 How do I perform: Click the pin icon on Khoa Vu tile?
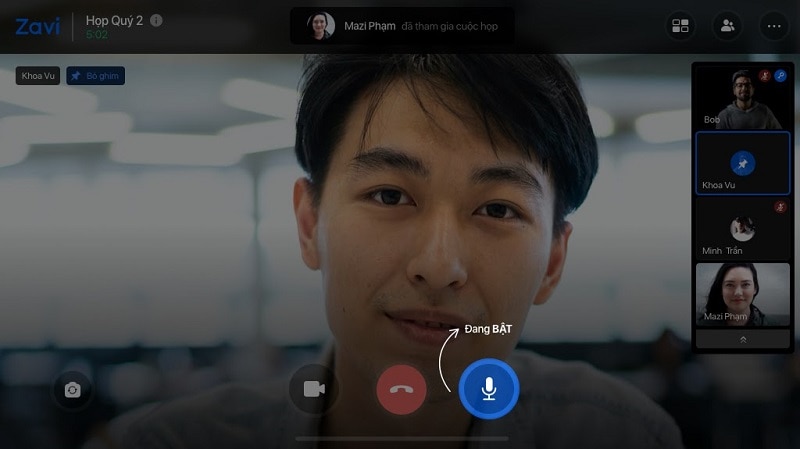pyautogui.click(x=743, y=164)
